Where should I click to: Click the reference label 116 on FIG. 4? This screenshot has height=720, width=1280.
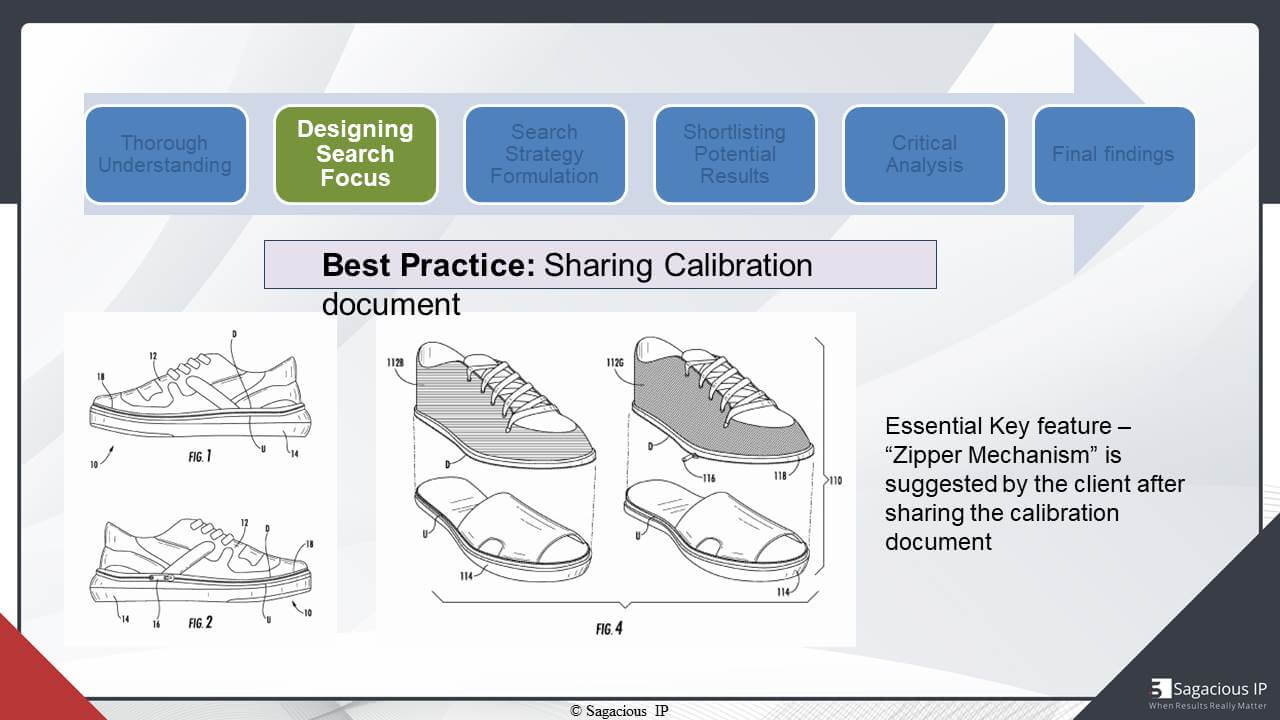[x=707, y=479]
